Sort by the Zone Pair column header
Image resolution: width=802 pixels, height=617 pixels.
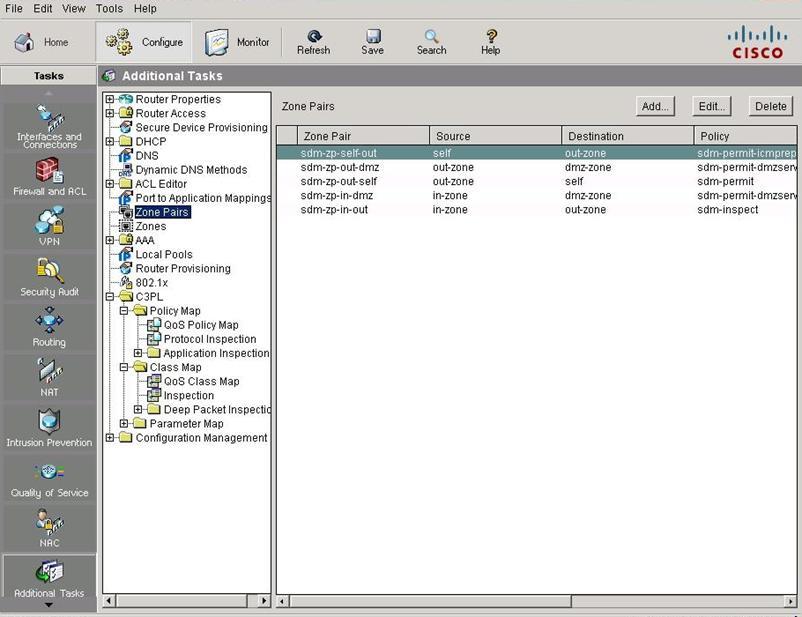click(363, 136)
